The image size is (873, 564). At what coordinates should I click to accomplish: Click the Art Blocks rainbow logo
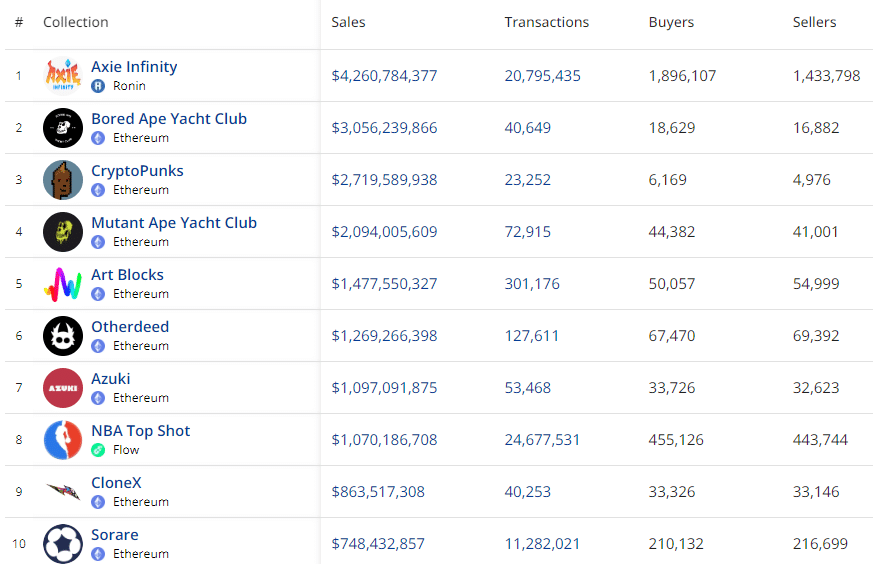coord(62,284)
